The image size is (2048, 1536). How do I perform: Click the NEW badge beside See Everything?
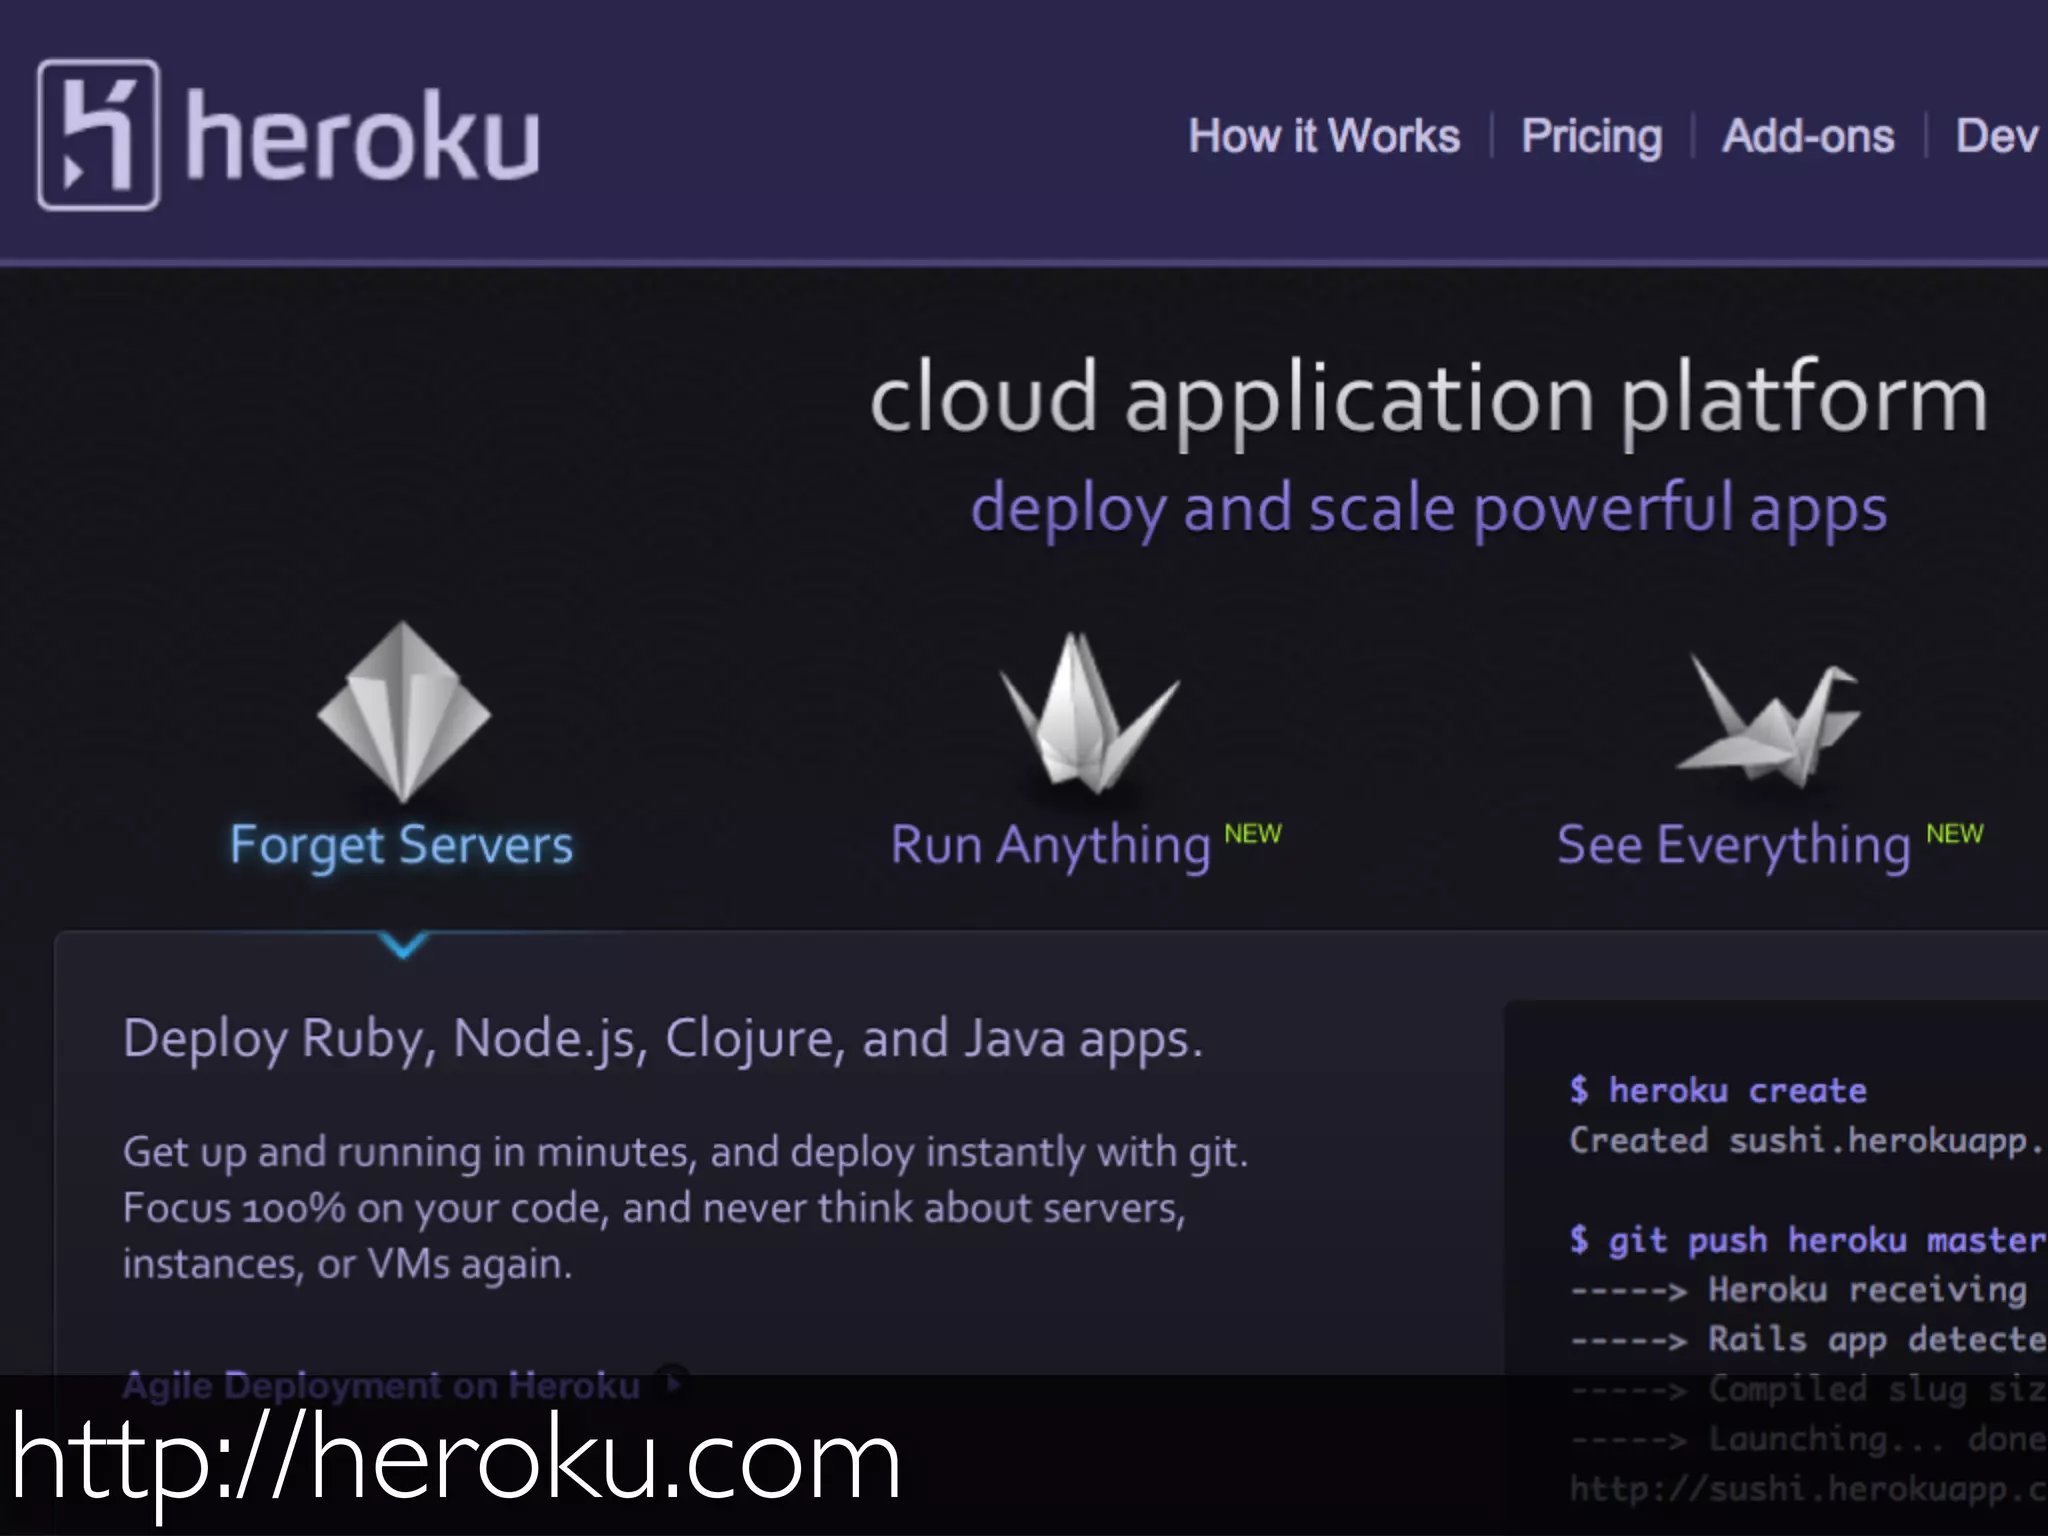[1955, 834]
